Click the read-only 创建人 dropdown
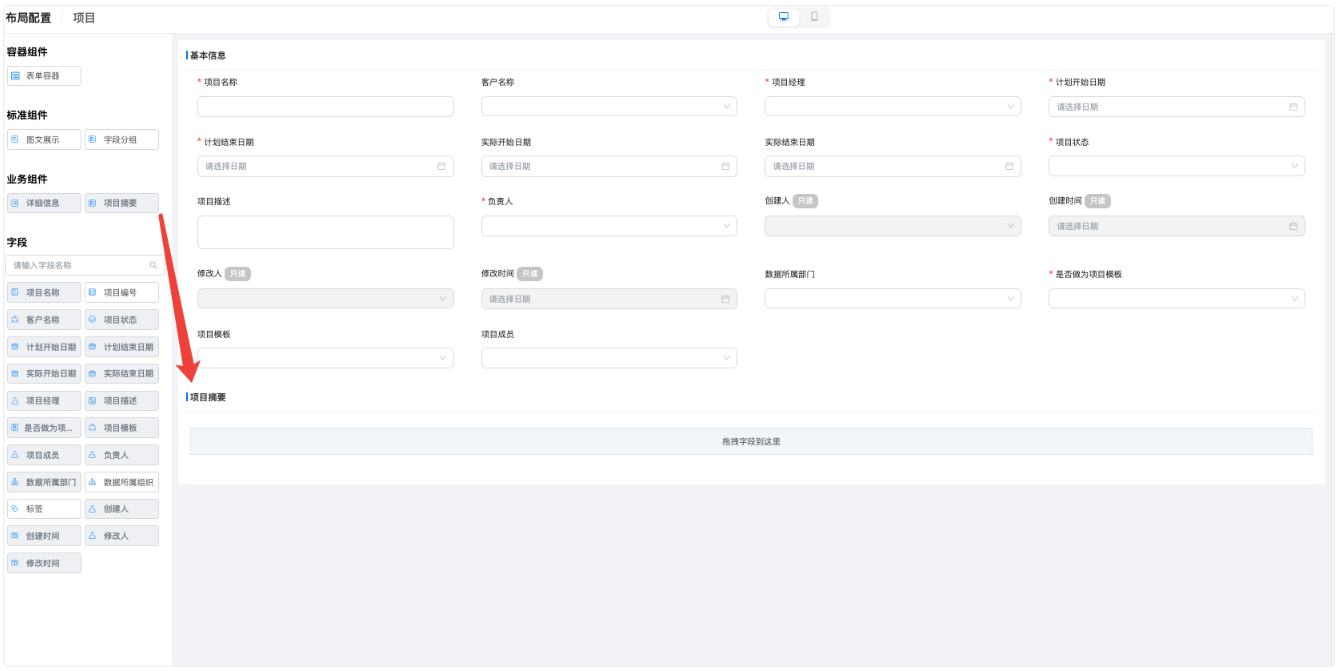 click(893, 226)
